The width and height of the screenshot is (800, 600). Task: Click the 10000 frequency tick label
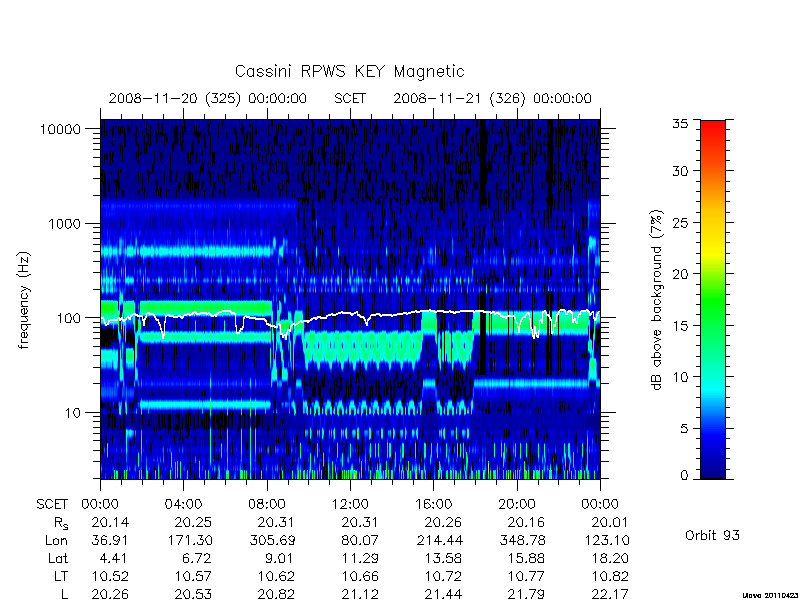pyautogui.click(x=60, y=129)
